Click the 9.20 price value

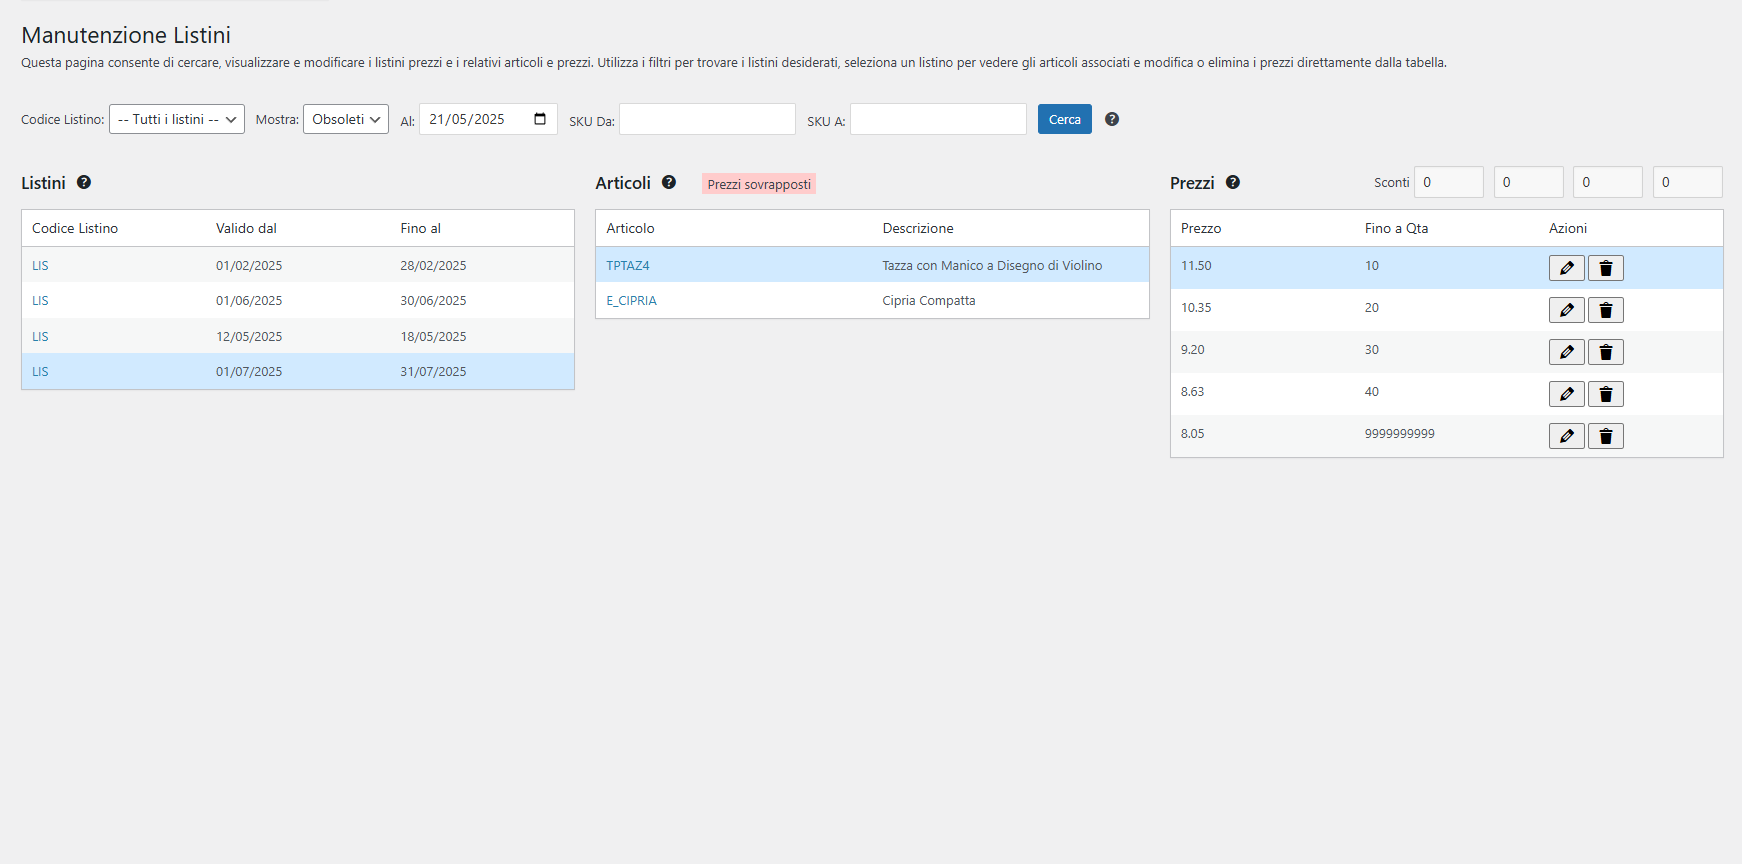point(1193,350)
